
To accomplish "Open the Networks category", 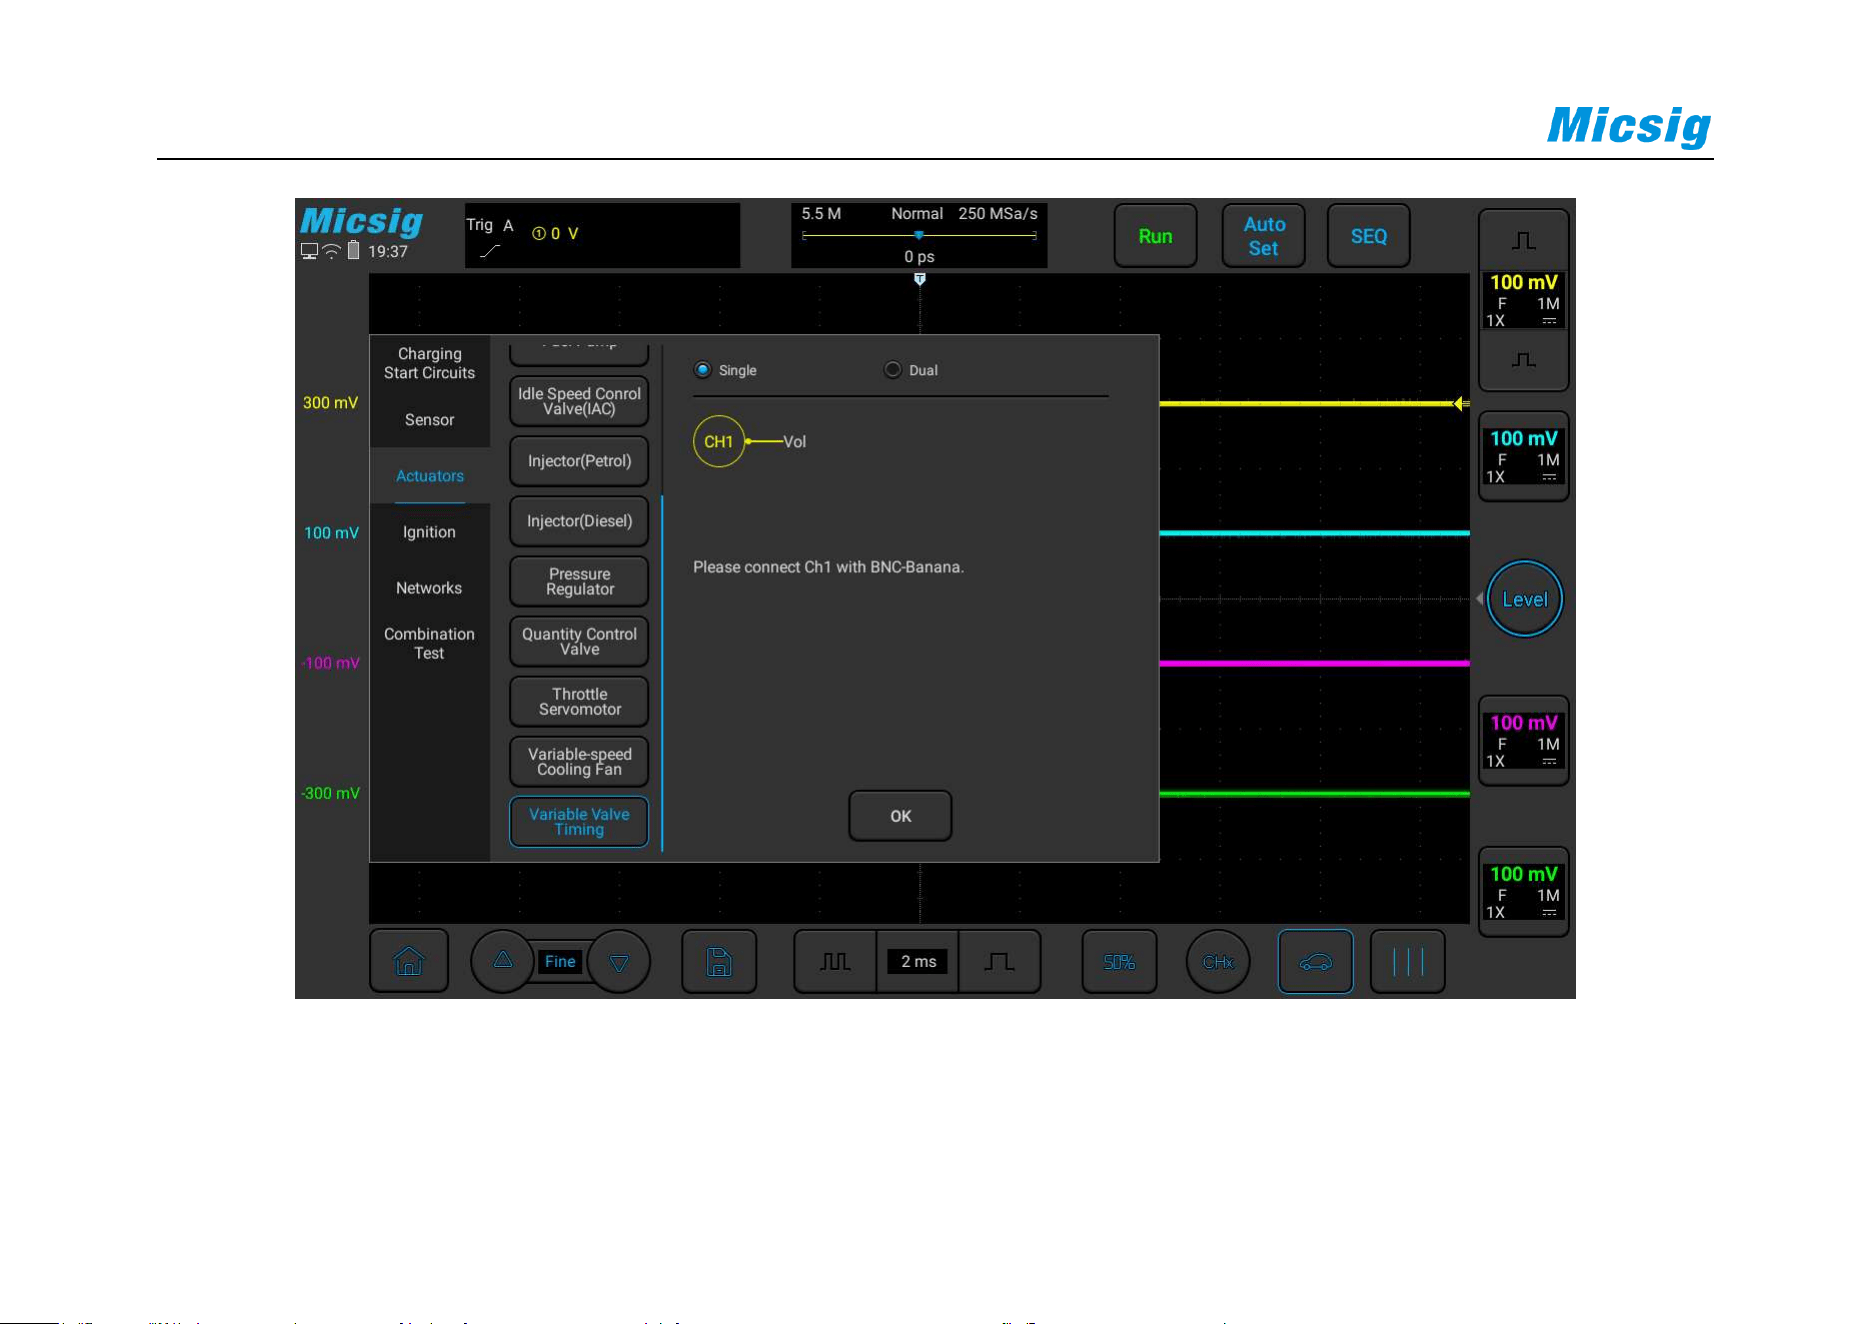I will (429, 588).
